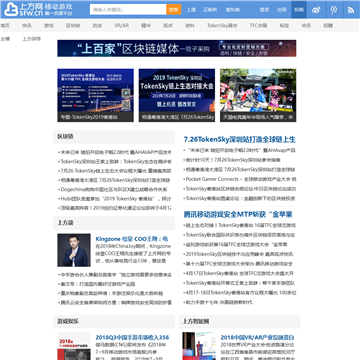Open the VR/AR nav item
Image resolution: width=360 pixels, height=360 pixels.
click(122, 25)
